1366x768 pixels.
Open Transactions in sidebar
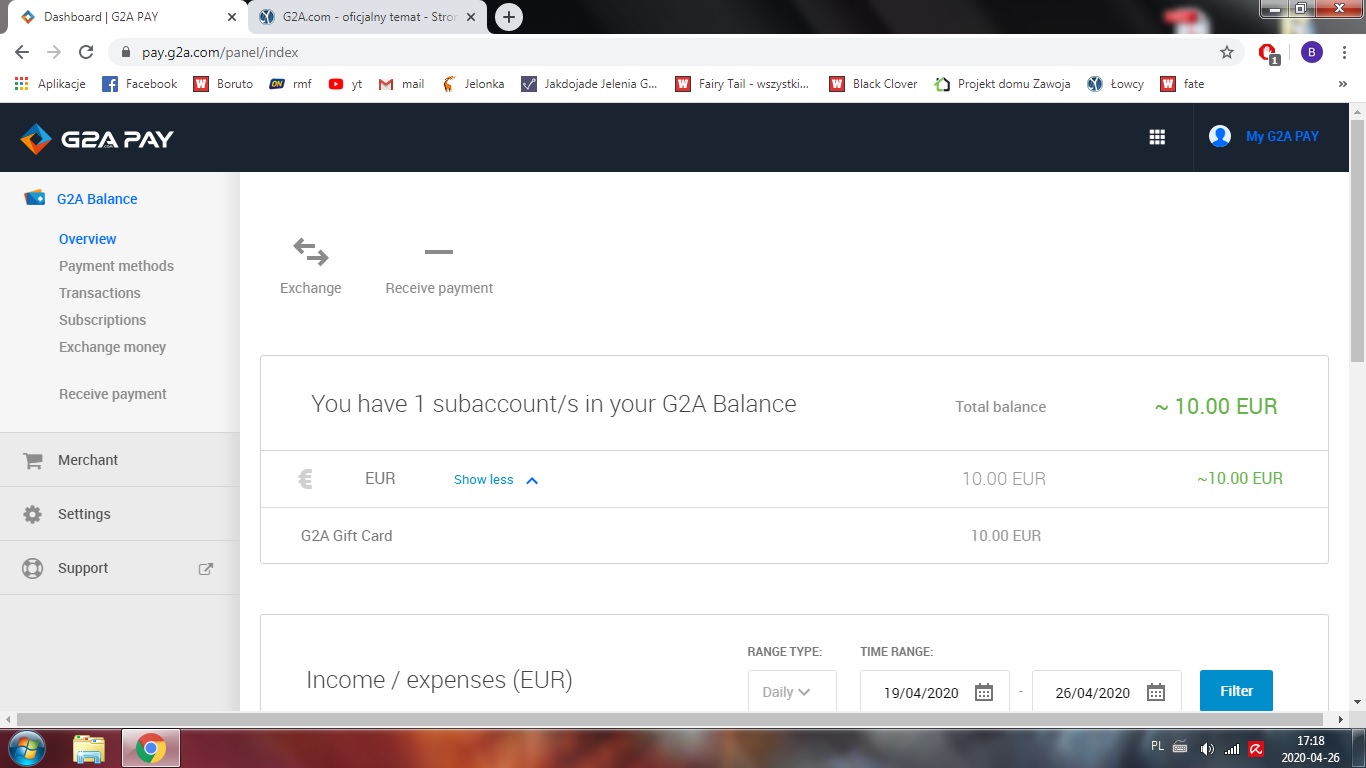pyautogui.click(x=99, y=293)
